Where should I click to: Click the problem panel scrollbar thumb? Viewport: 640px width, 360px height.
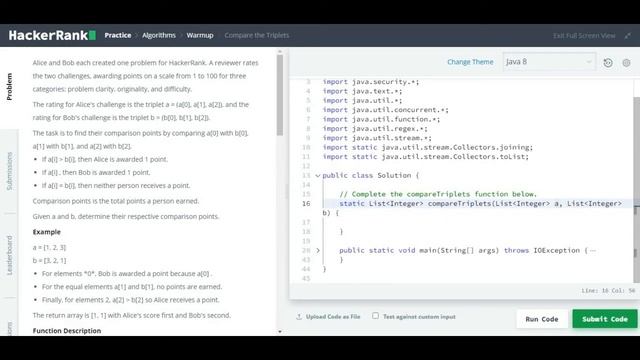(x=280, y=95)
